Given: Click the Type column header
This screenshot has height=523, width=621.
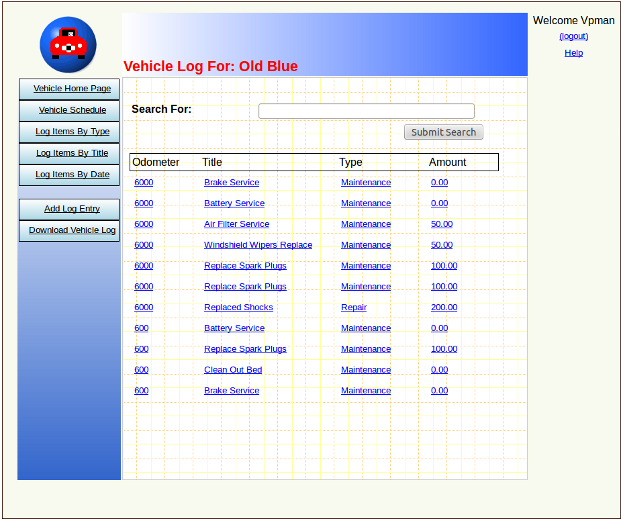Looking at the screenshot, I should (351, 162).
